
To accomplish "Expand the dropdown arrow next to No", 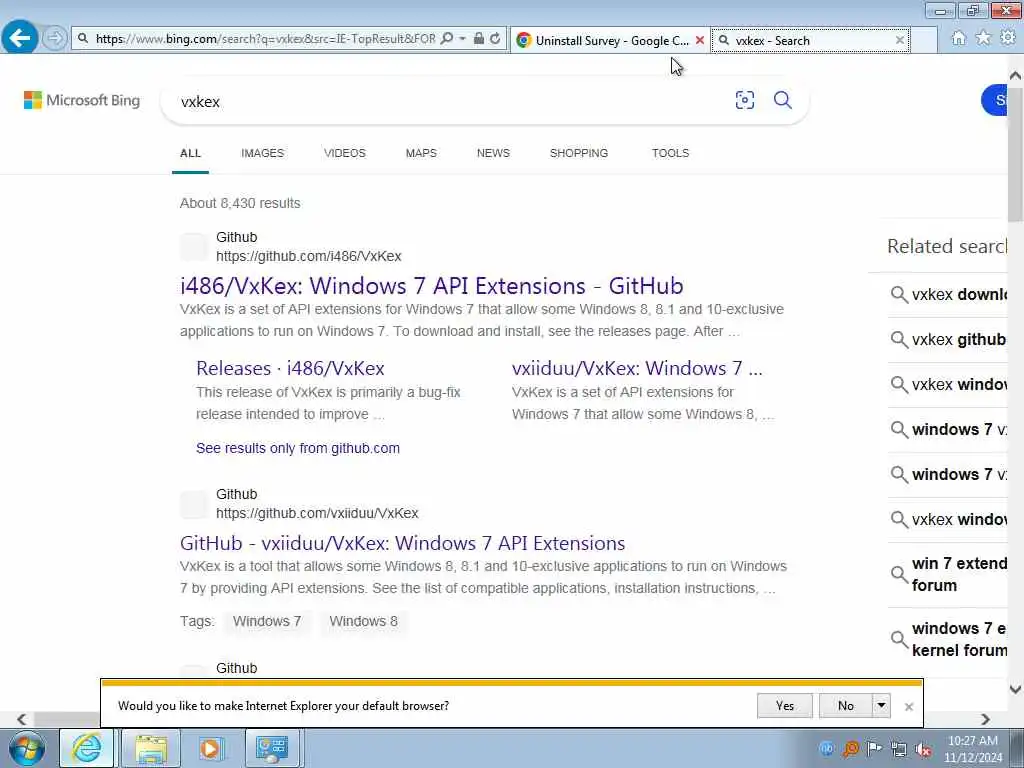I will (x=882, y=706).
